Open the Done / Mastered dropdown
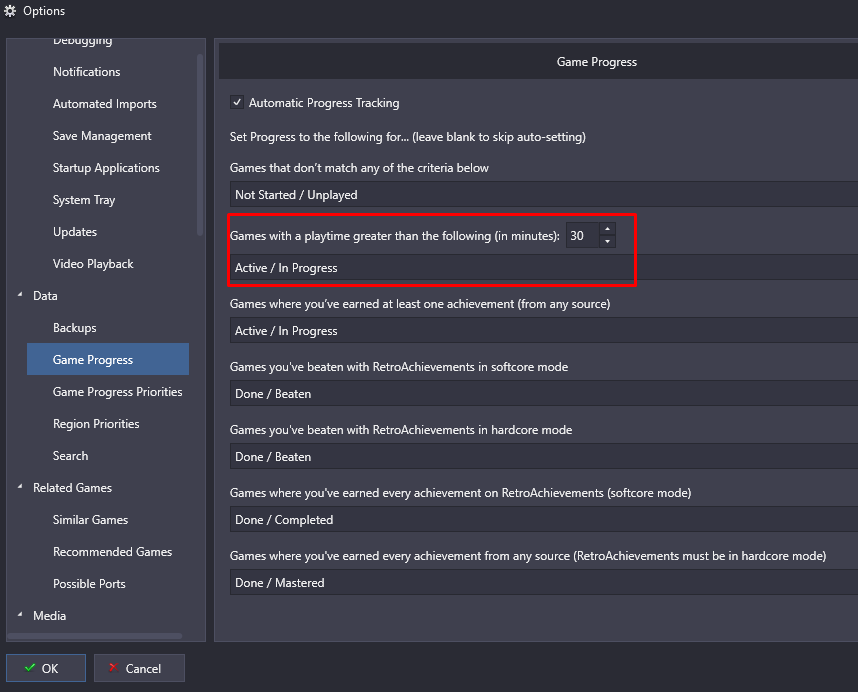Image resolution: width=858 pixels, height=692 pixels. pos(540,583)
